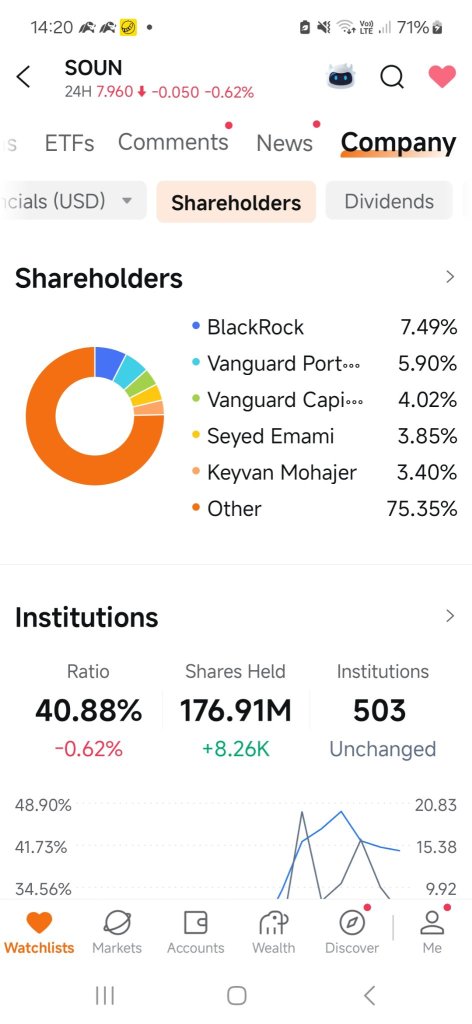Screen dimensions: 472x1024
Task: Select the Dividends pill button
Action: pyautogui.click(x=389, y=201)
